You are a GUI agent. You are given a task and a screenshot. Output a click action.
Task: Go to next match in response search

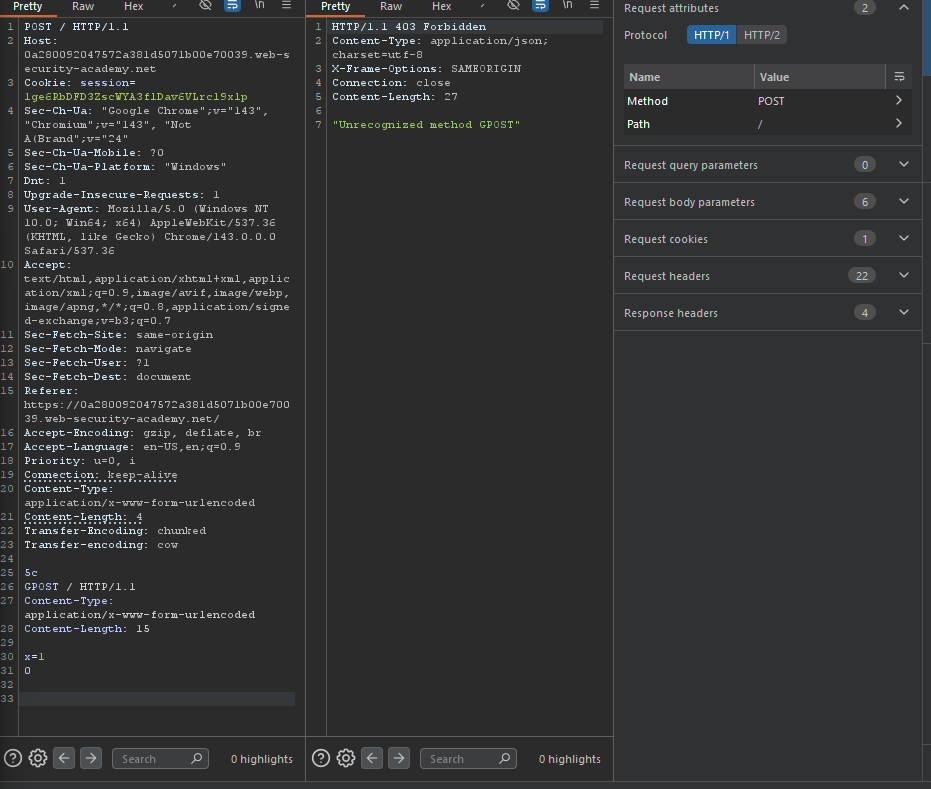click(x=399, y=758)
